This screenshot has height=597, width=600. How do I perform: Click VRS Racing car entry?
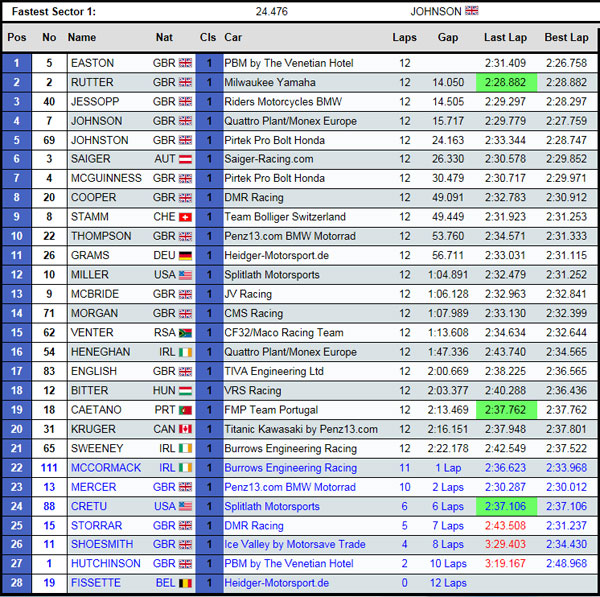pos(253,391)
